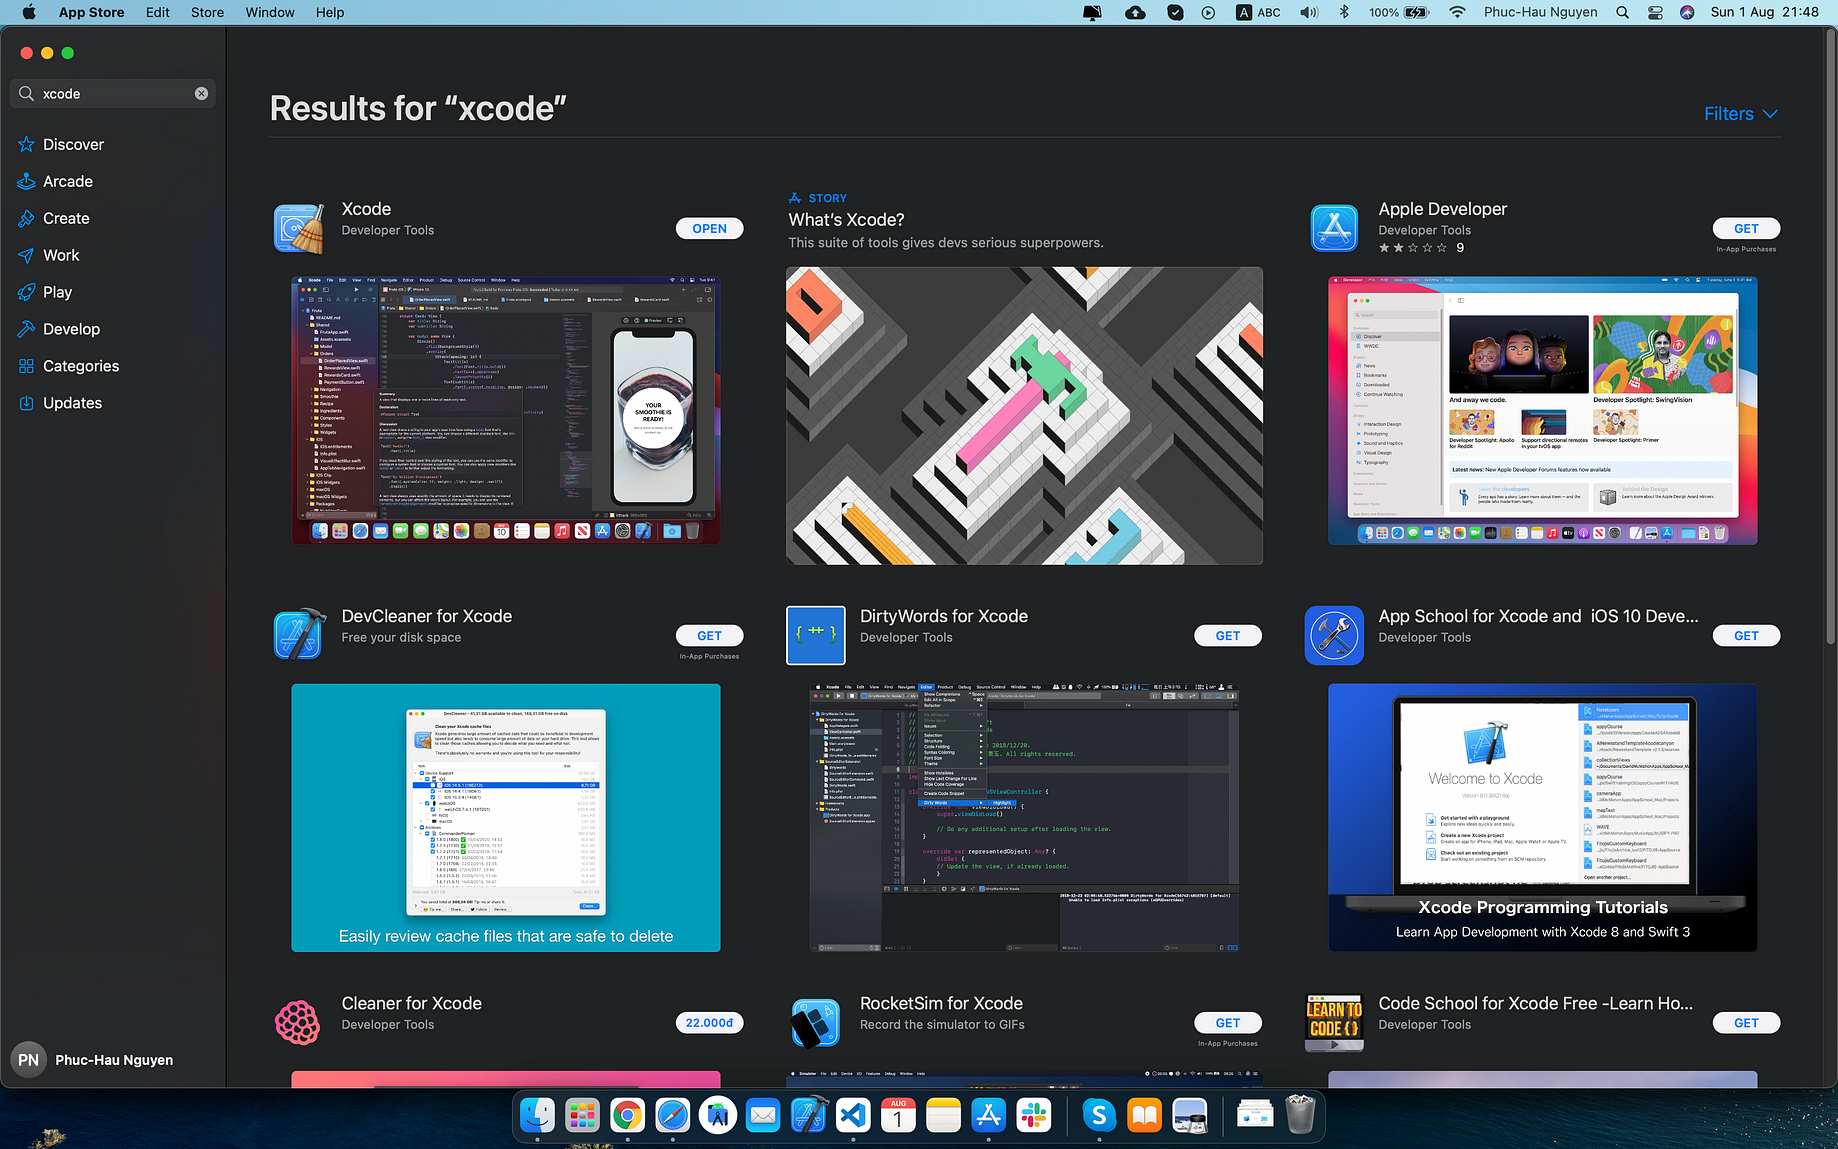Screen dimensions: 1838x1149
Task: Get Code School for Xcode Free
Action: click(1746, 1023)
